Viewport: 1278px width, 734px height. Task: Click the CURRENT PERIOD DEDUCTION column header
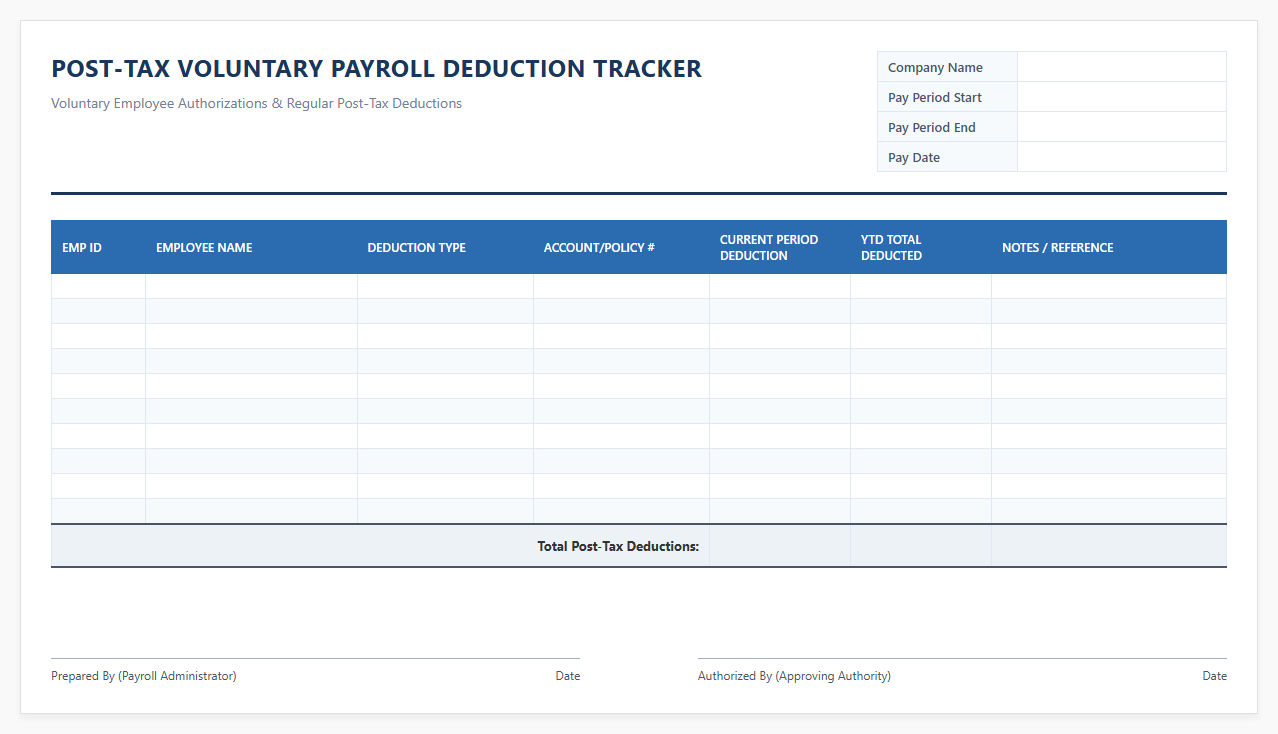tap(780, 247)
